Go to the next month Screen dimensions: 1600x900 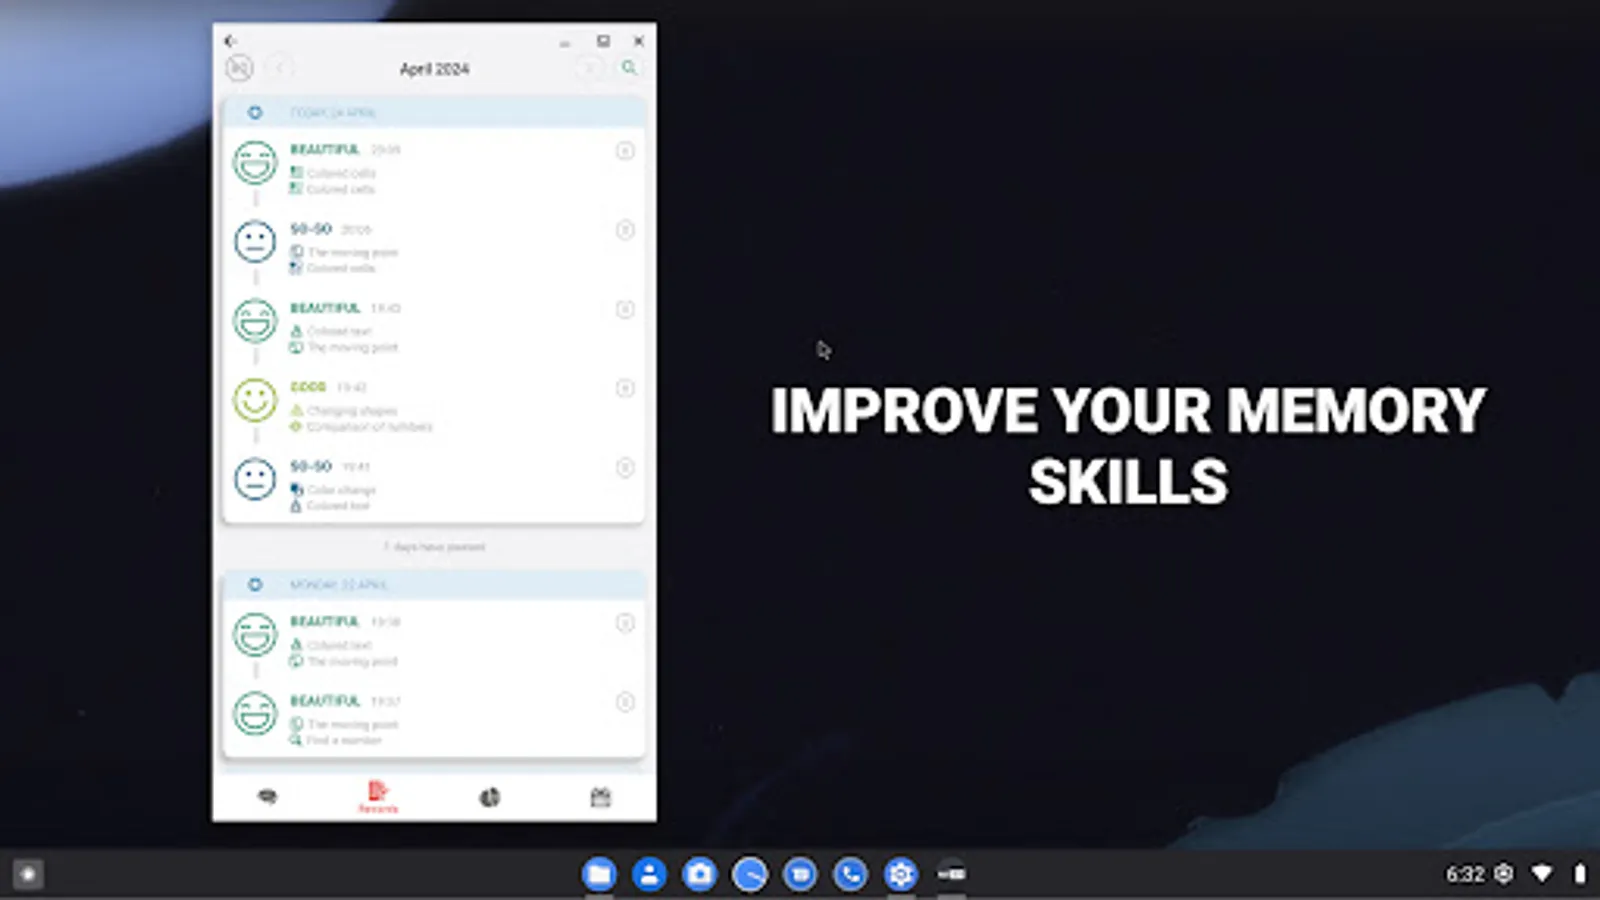(590, 68)
